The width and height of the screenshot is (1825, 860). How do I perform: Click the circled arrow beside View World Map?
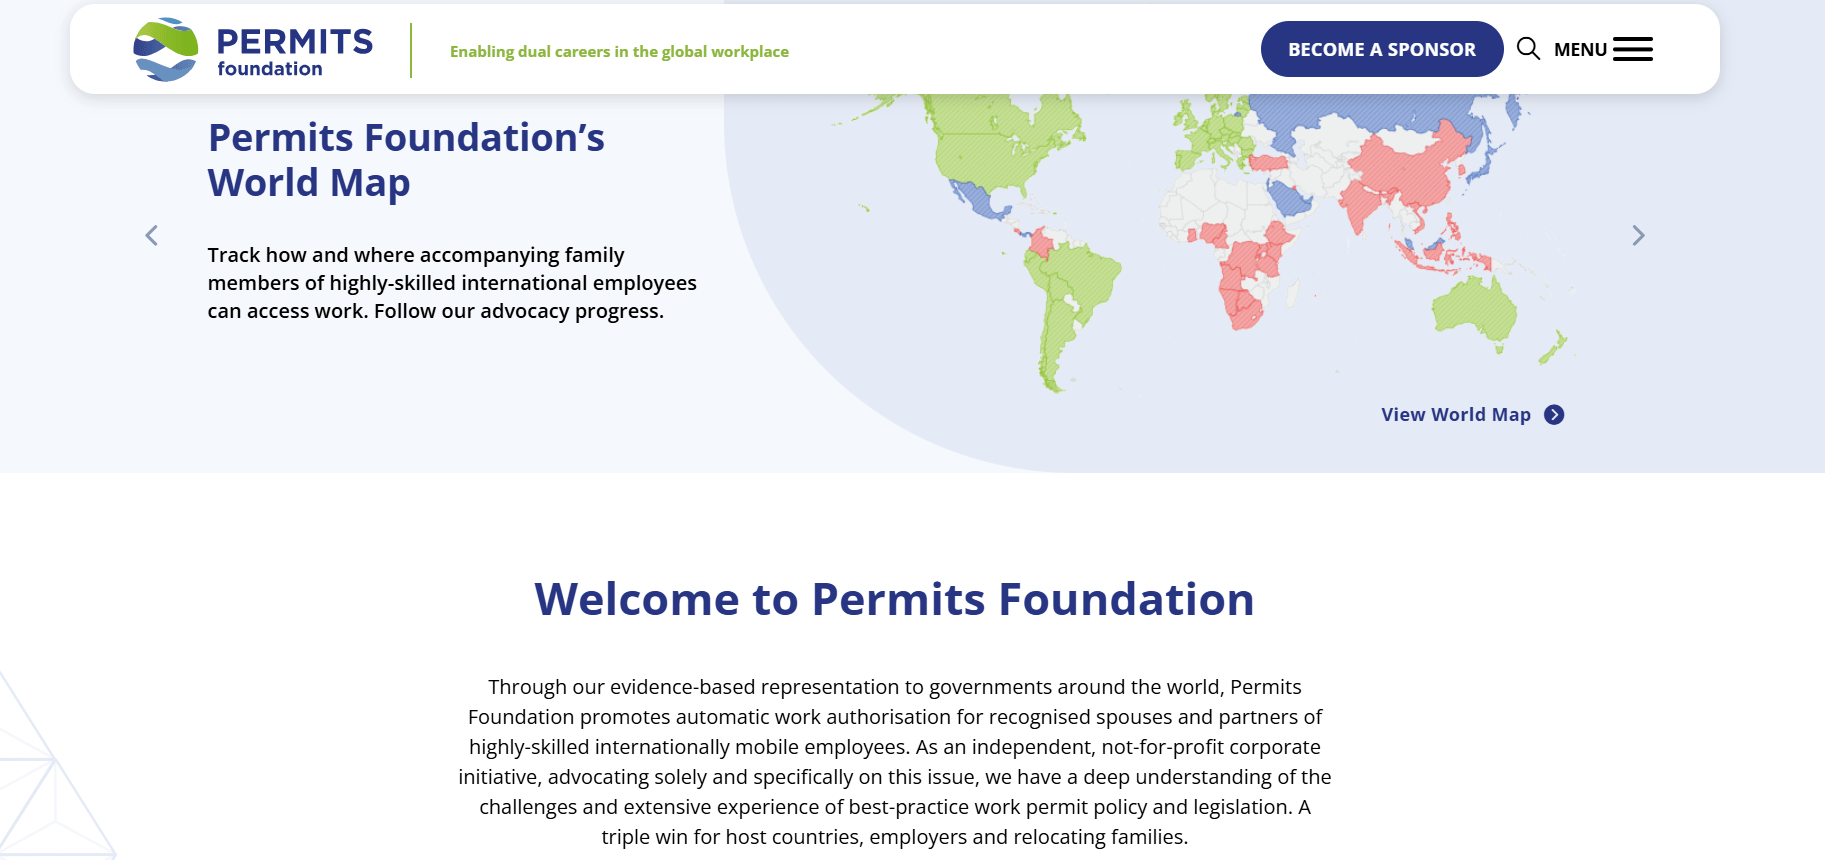pyautogui.click(x=1554, y=415)
